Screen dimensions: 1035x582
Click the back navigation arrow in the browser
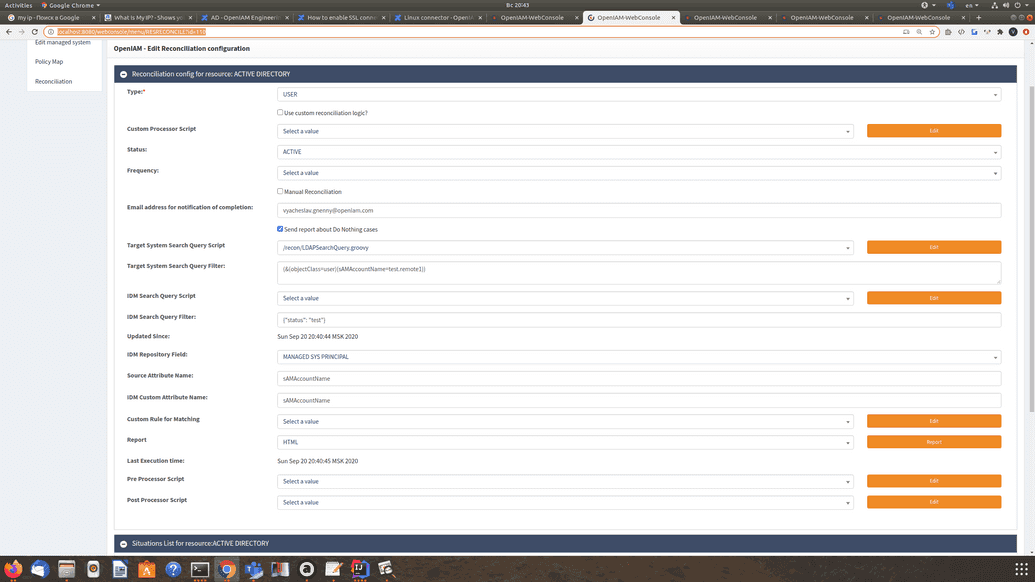click(9, 31)
